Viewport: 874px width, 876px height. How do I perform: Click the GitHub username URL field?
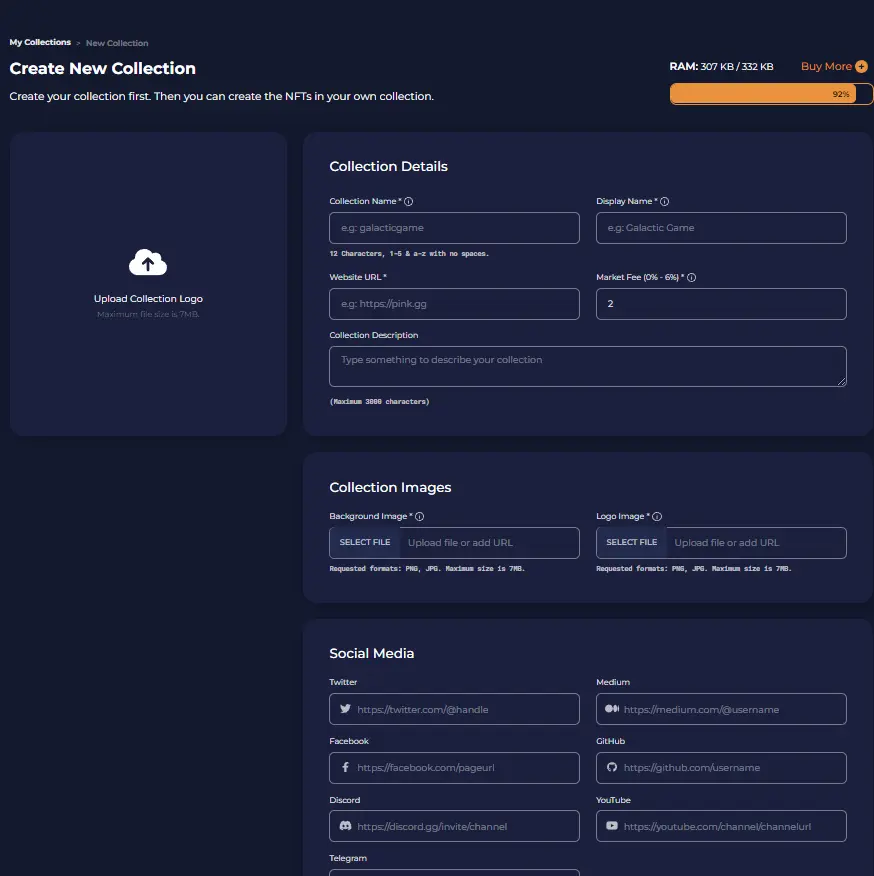[x=721, y=768]
